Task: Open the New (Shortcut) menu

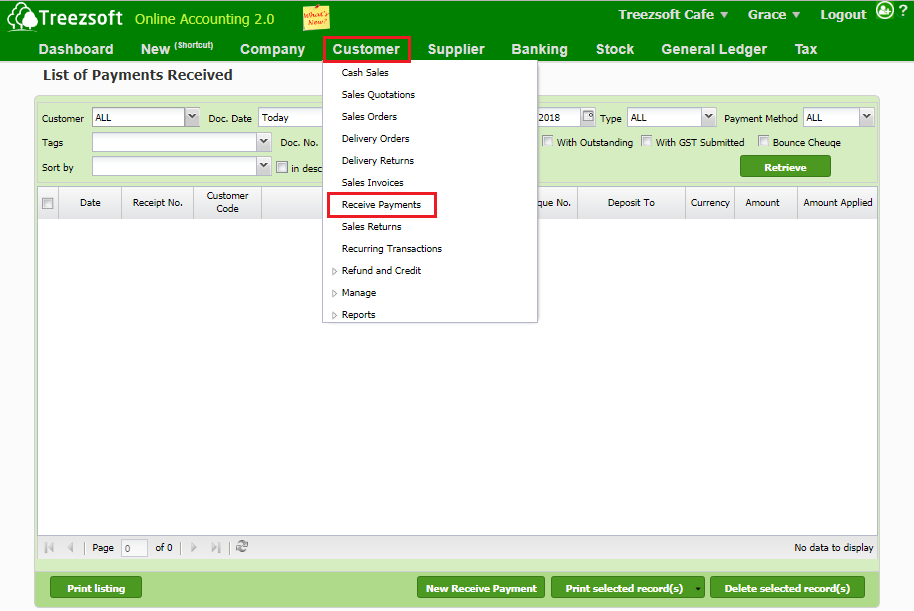Action: click(177, 48)
